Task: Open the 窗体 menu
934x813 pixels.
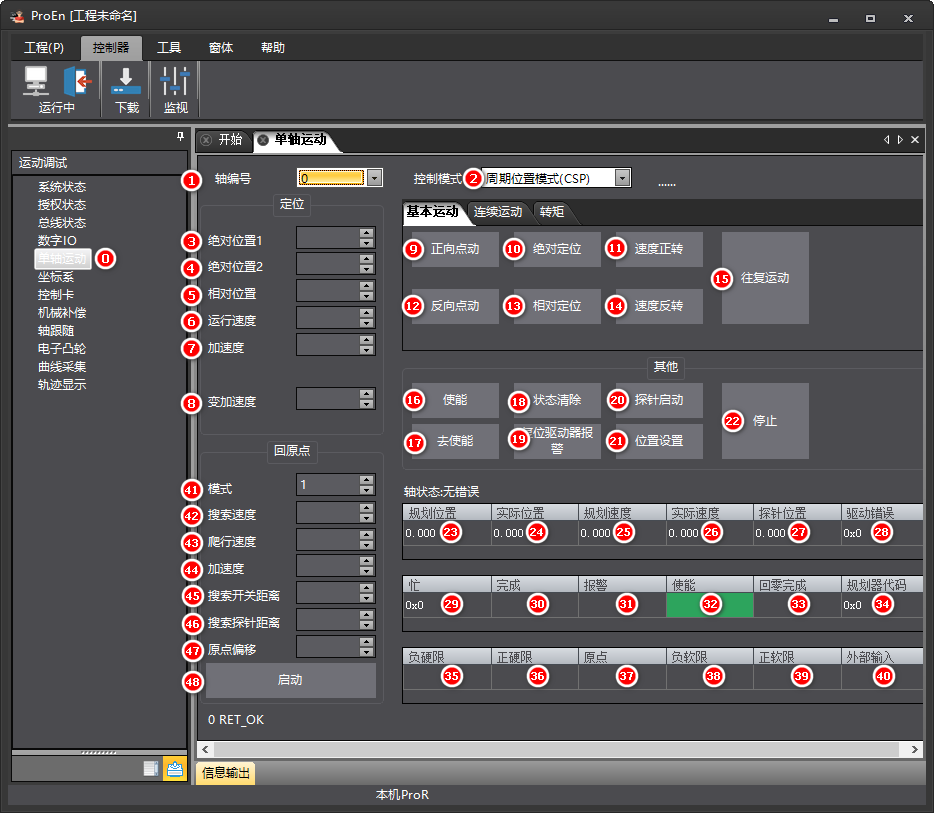Action: (x=220, y=48)
